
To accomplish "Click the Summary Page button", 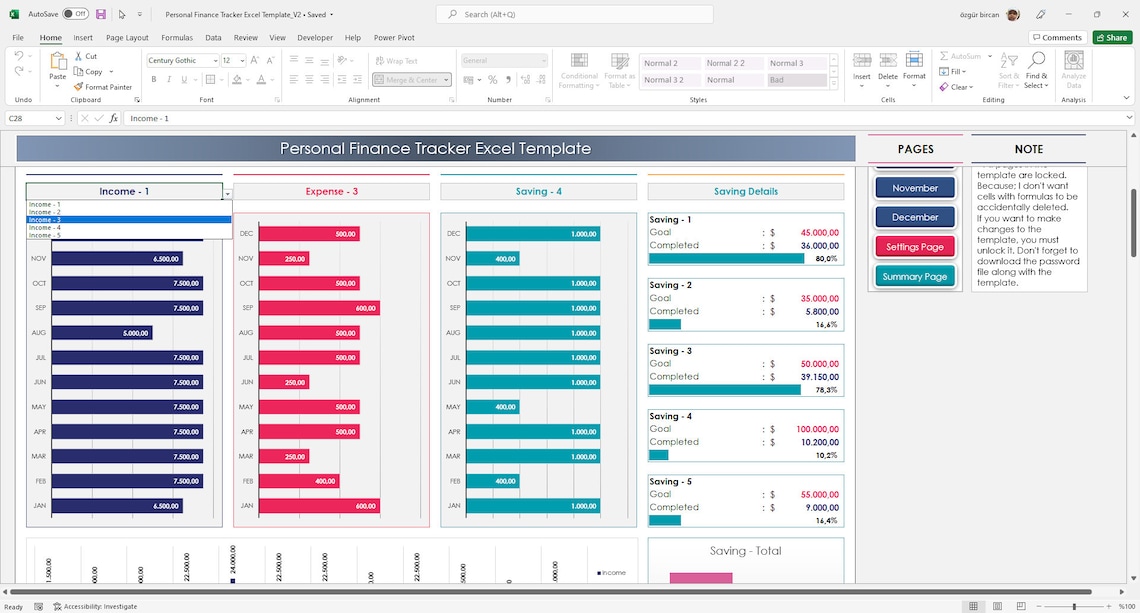I will 914,276.
